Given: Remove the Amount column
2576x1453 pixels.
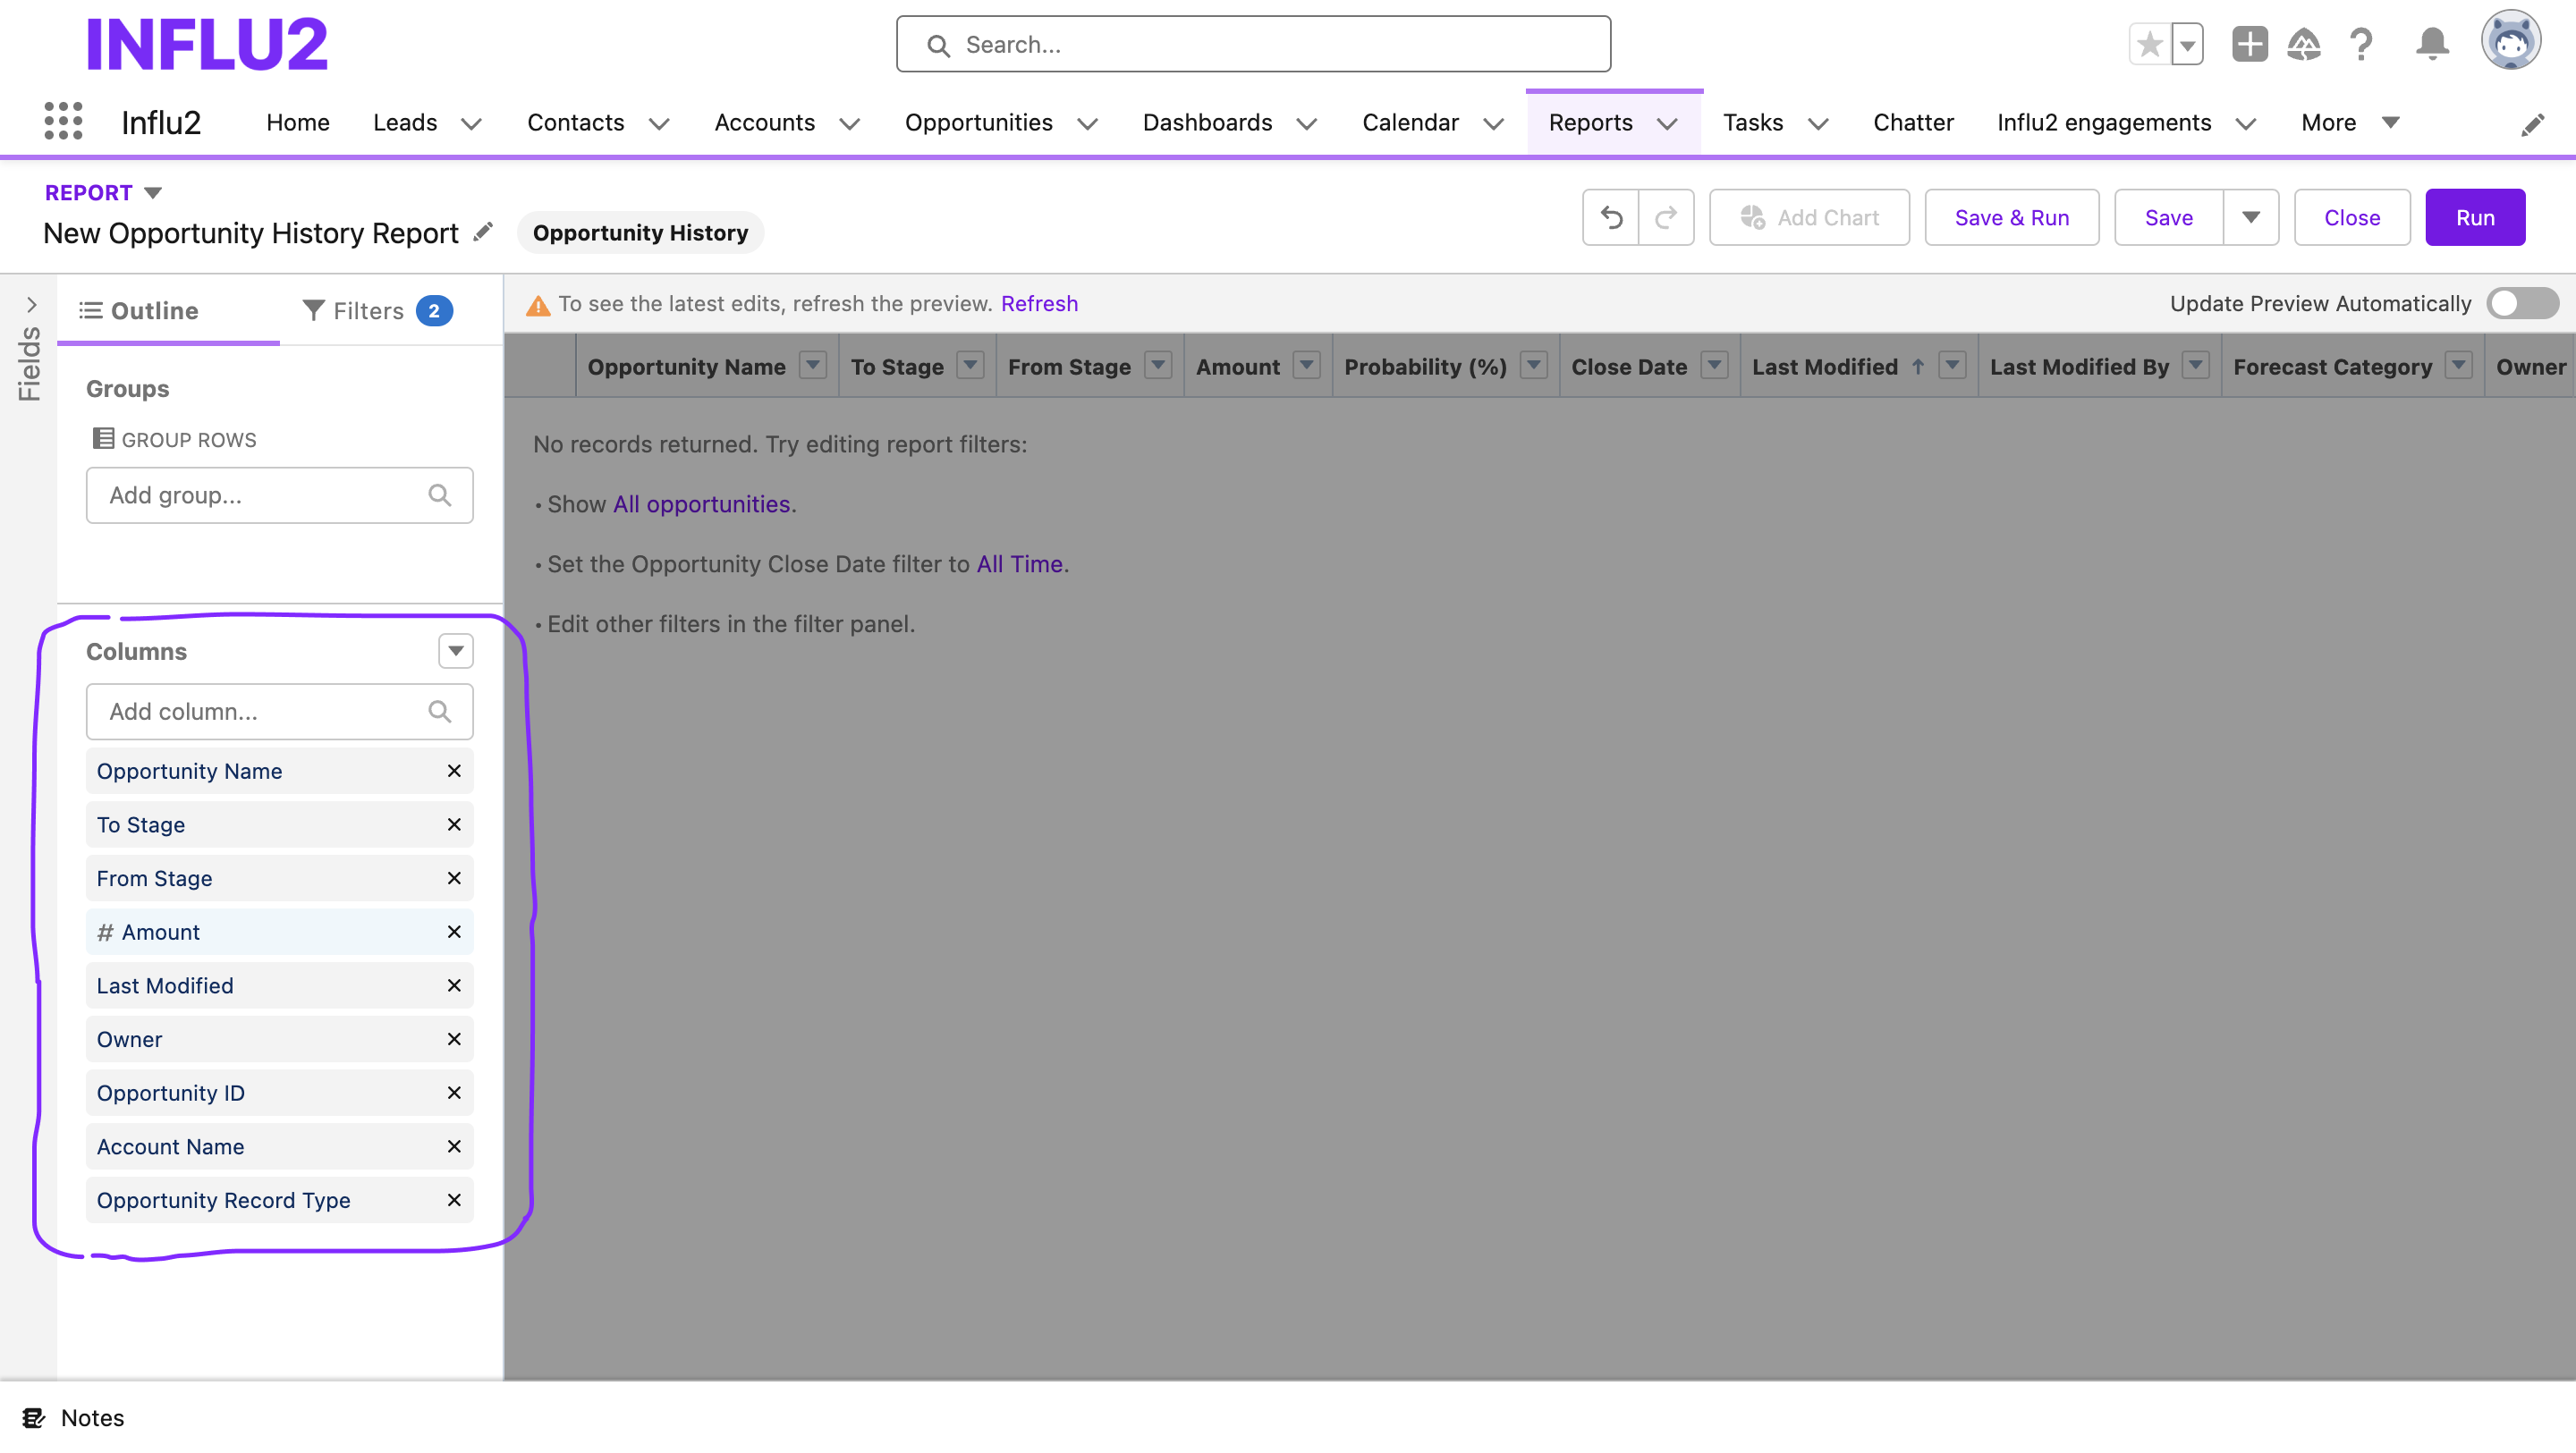Looking at the screenshot, I should tap(454, 932).
